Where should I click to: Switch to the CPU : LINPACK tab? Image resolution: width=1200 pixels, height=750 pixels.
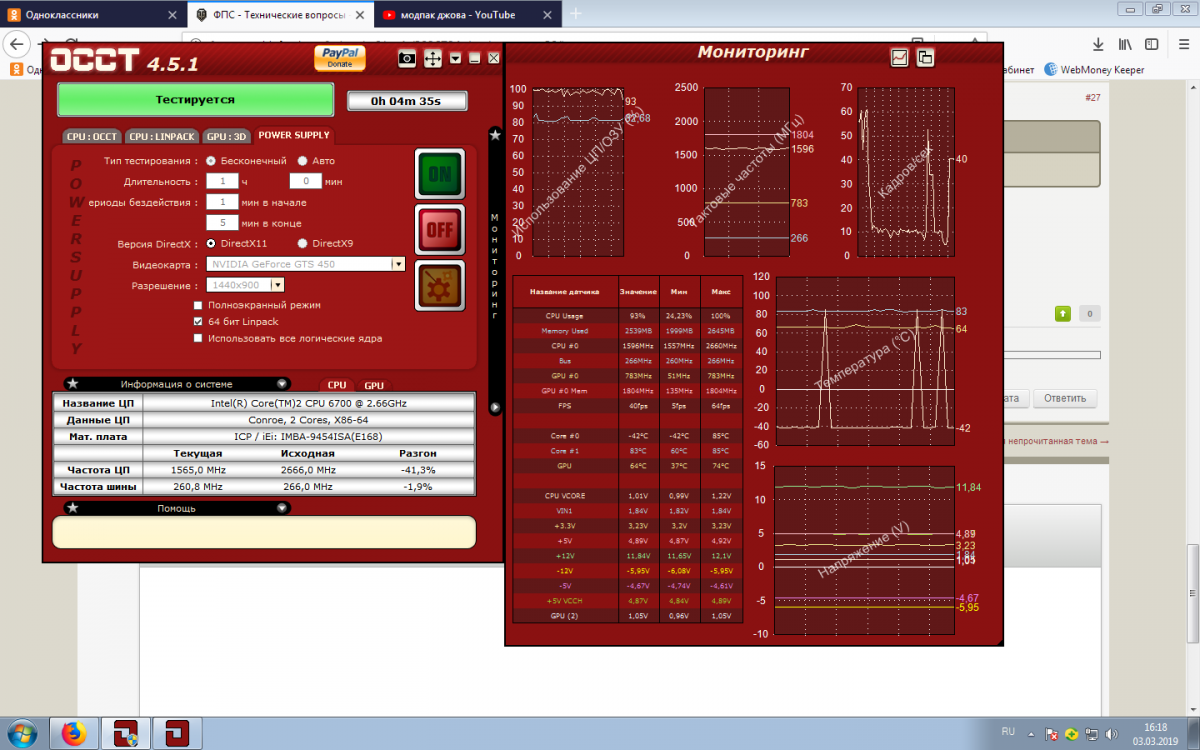161,136
